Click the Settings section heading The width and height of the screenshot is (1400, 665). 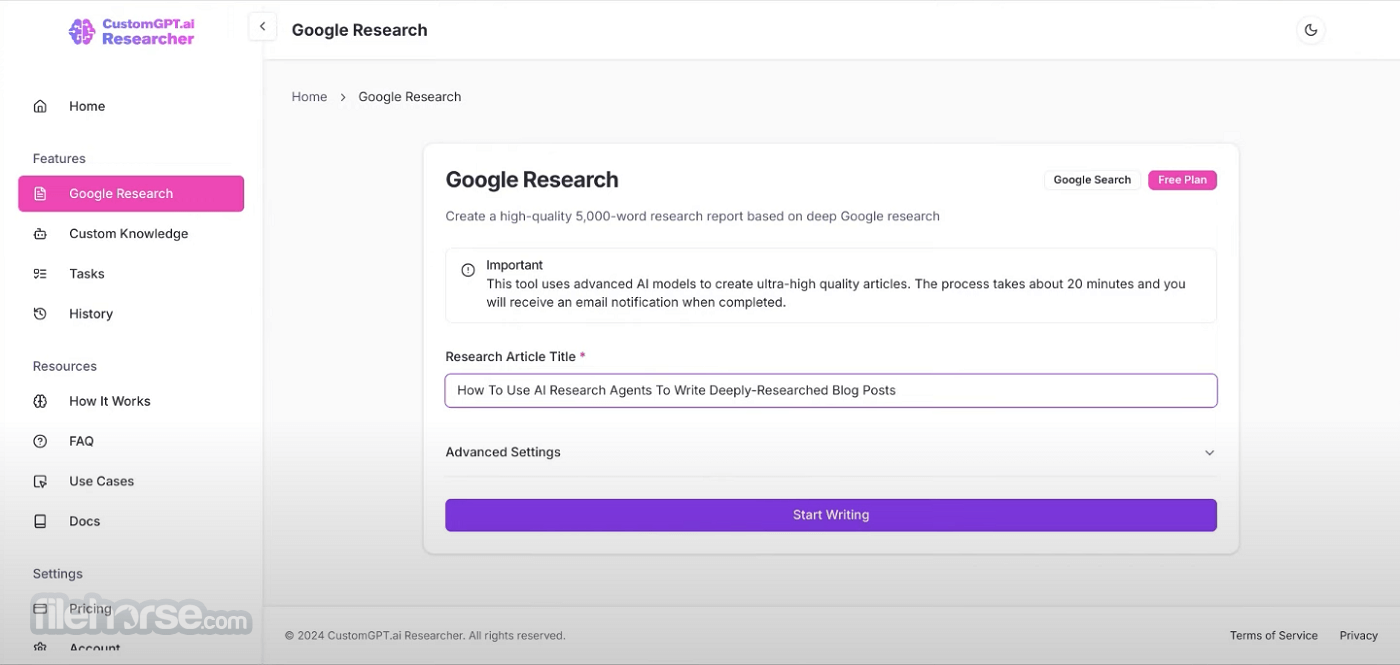pos(58,574)
